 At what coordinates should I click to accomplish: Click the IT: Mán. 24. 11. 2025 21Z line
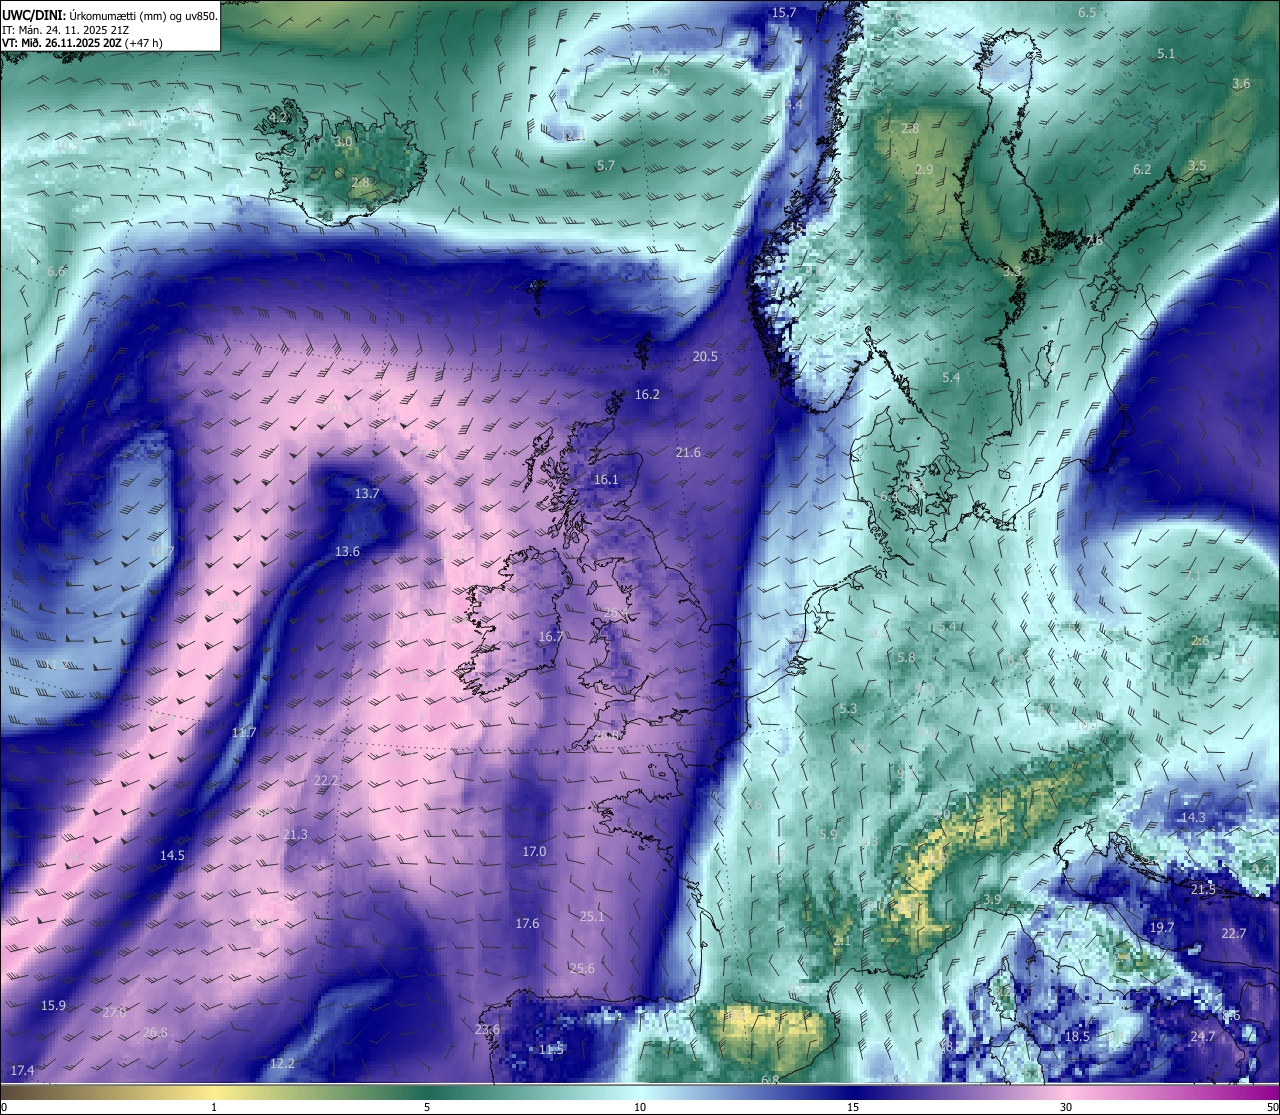point(64,30)
